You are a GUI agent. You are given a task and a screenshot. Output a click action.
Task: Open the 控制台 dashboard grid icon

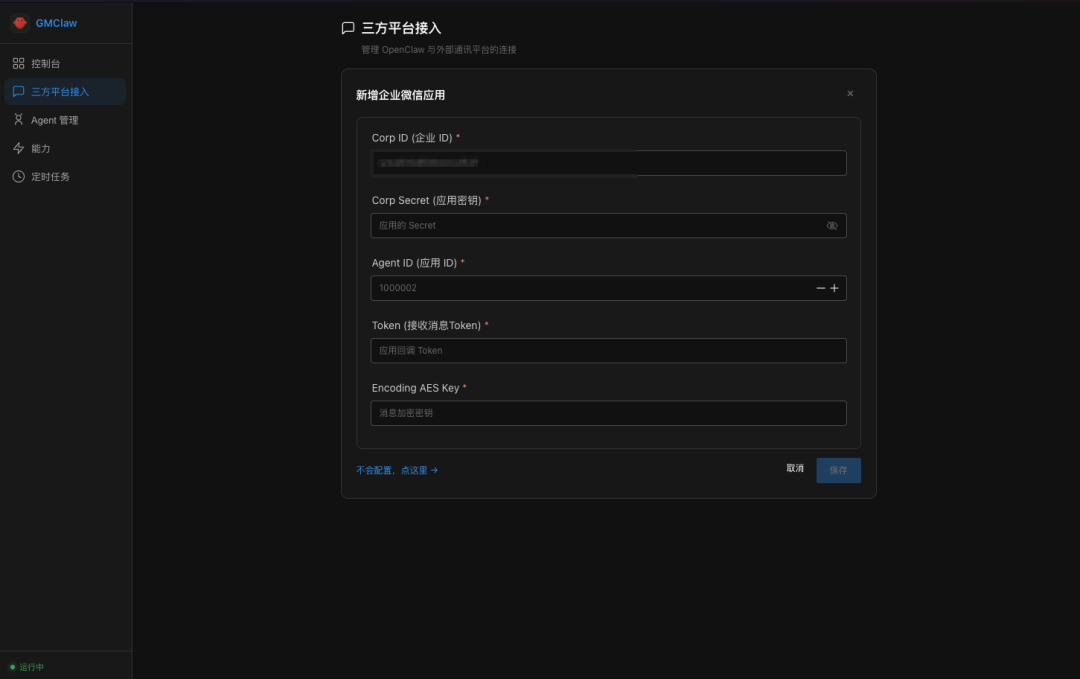click(x=19, y=63)
